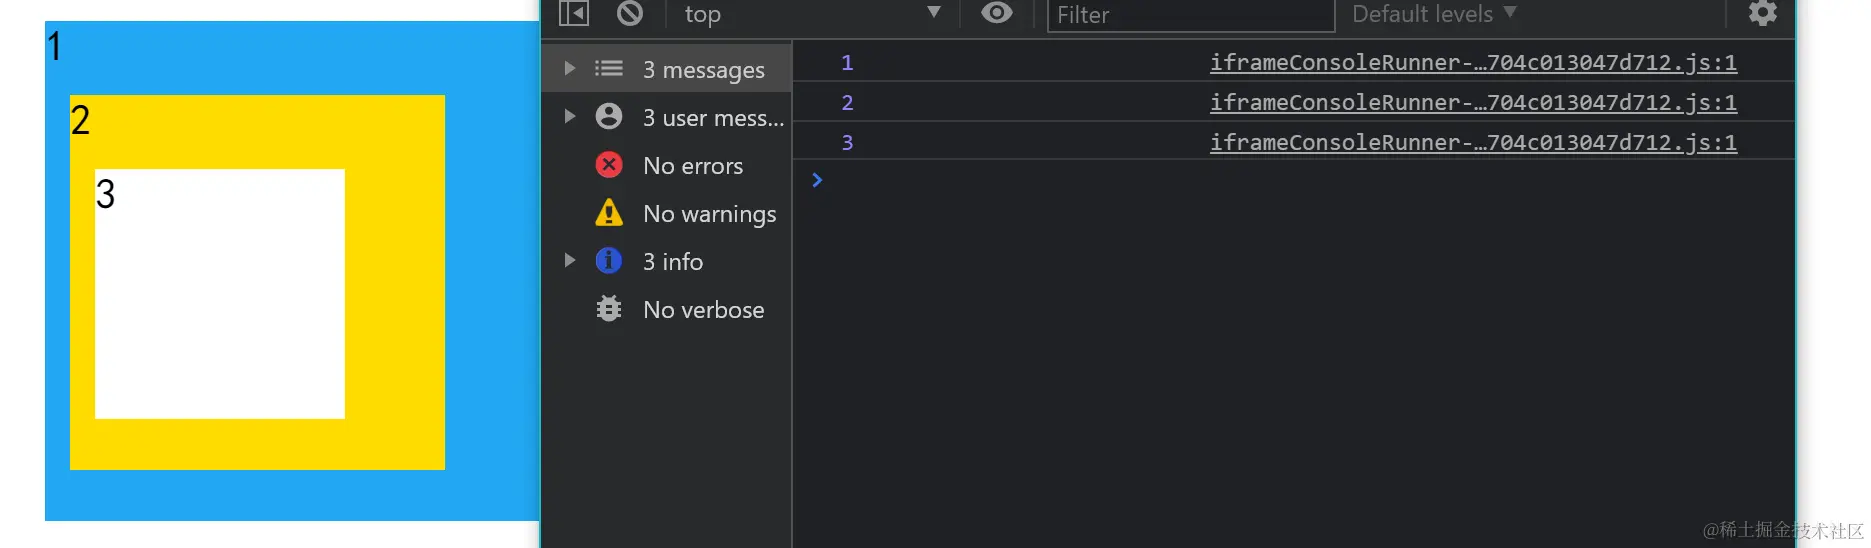Expand the 3 user messages group
Screen dimensions: 1871x548
point(570,117)
